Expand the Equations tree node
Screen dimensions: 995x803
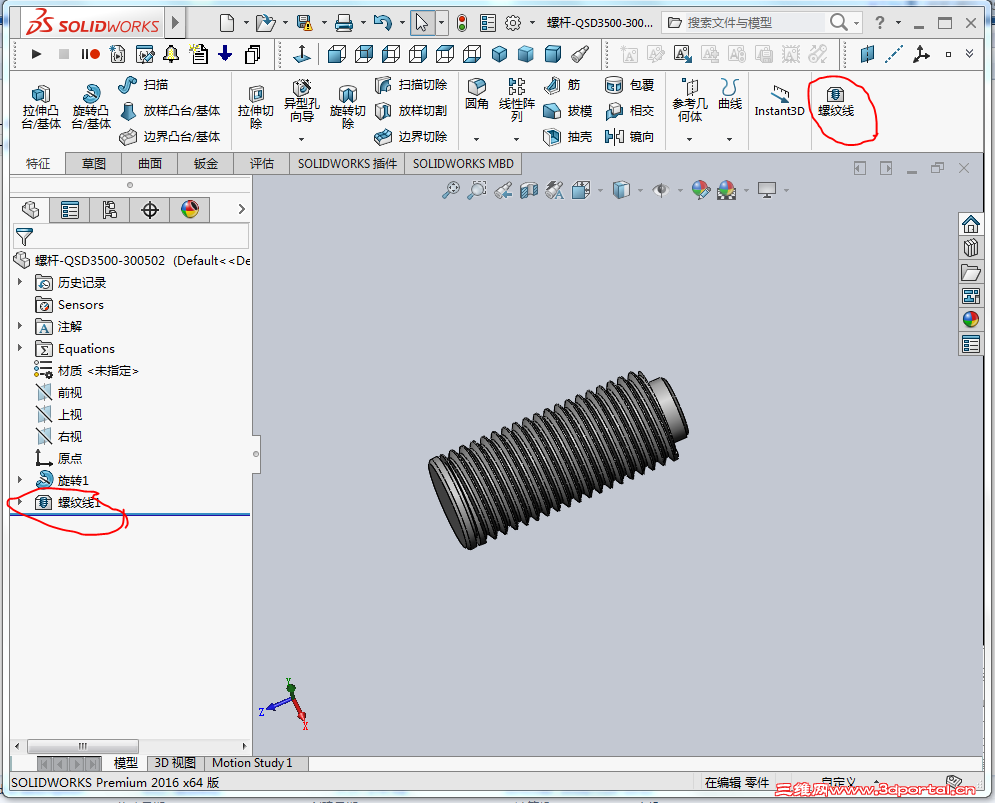(x=20, y=348)
